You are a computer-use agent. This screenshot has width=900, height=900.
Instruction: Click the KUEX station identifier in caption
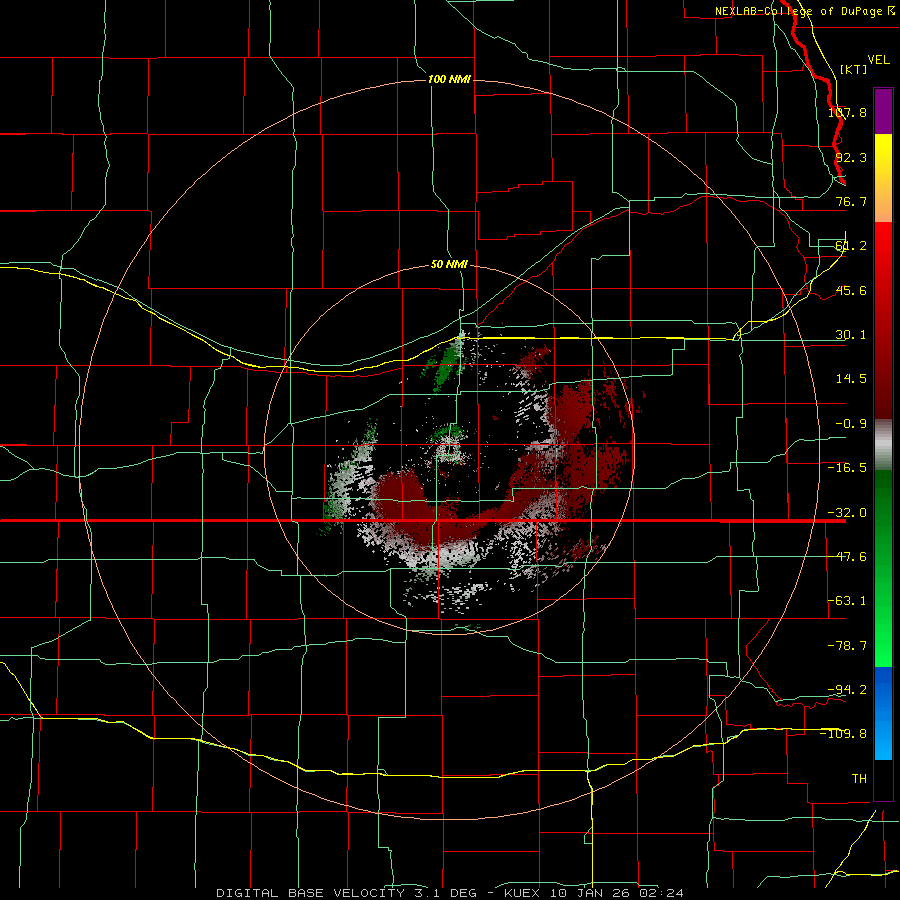(x=522, y=893)
